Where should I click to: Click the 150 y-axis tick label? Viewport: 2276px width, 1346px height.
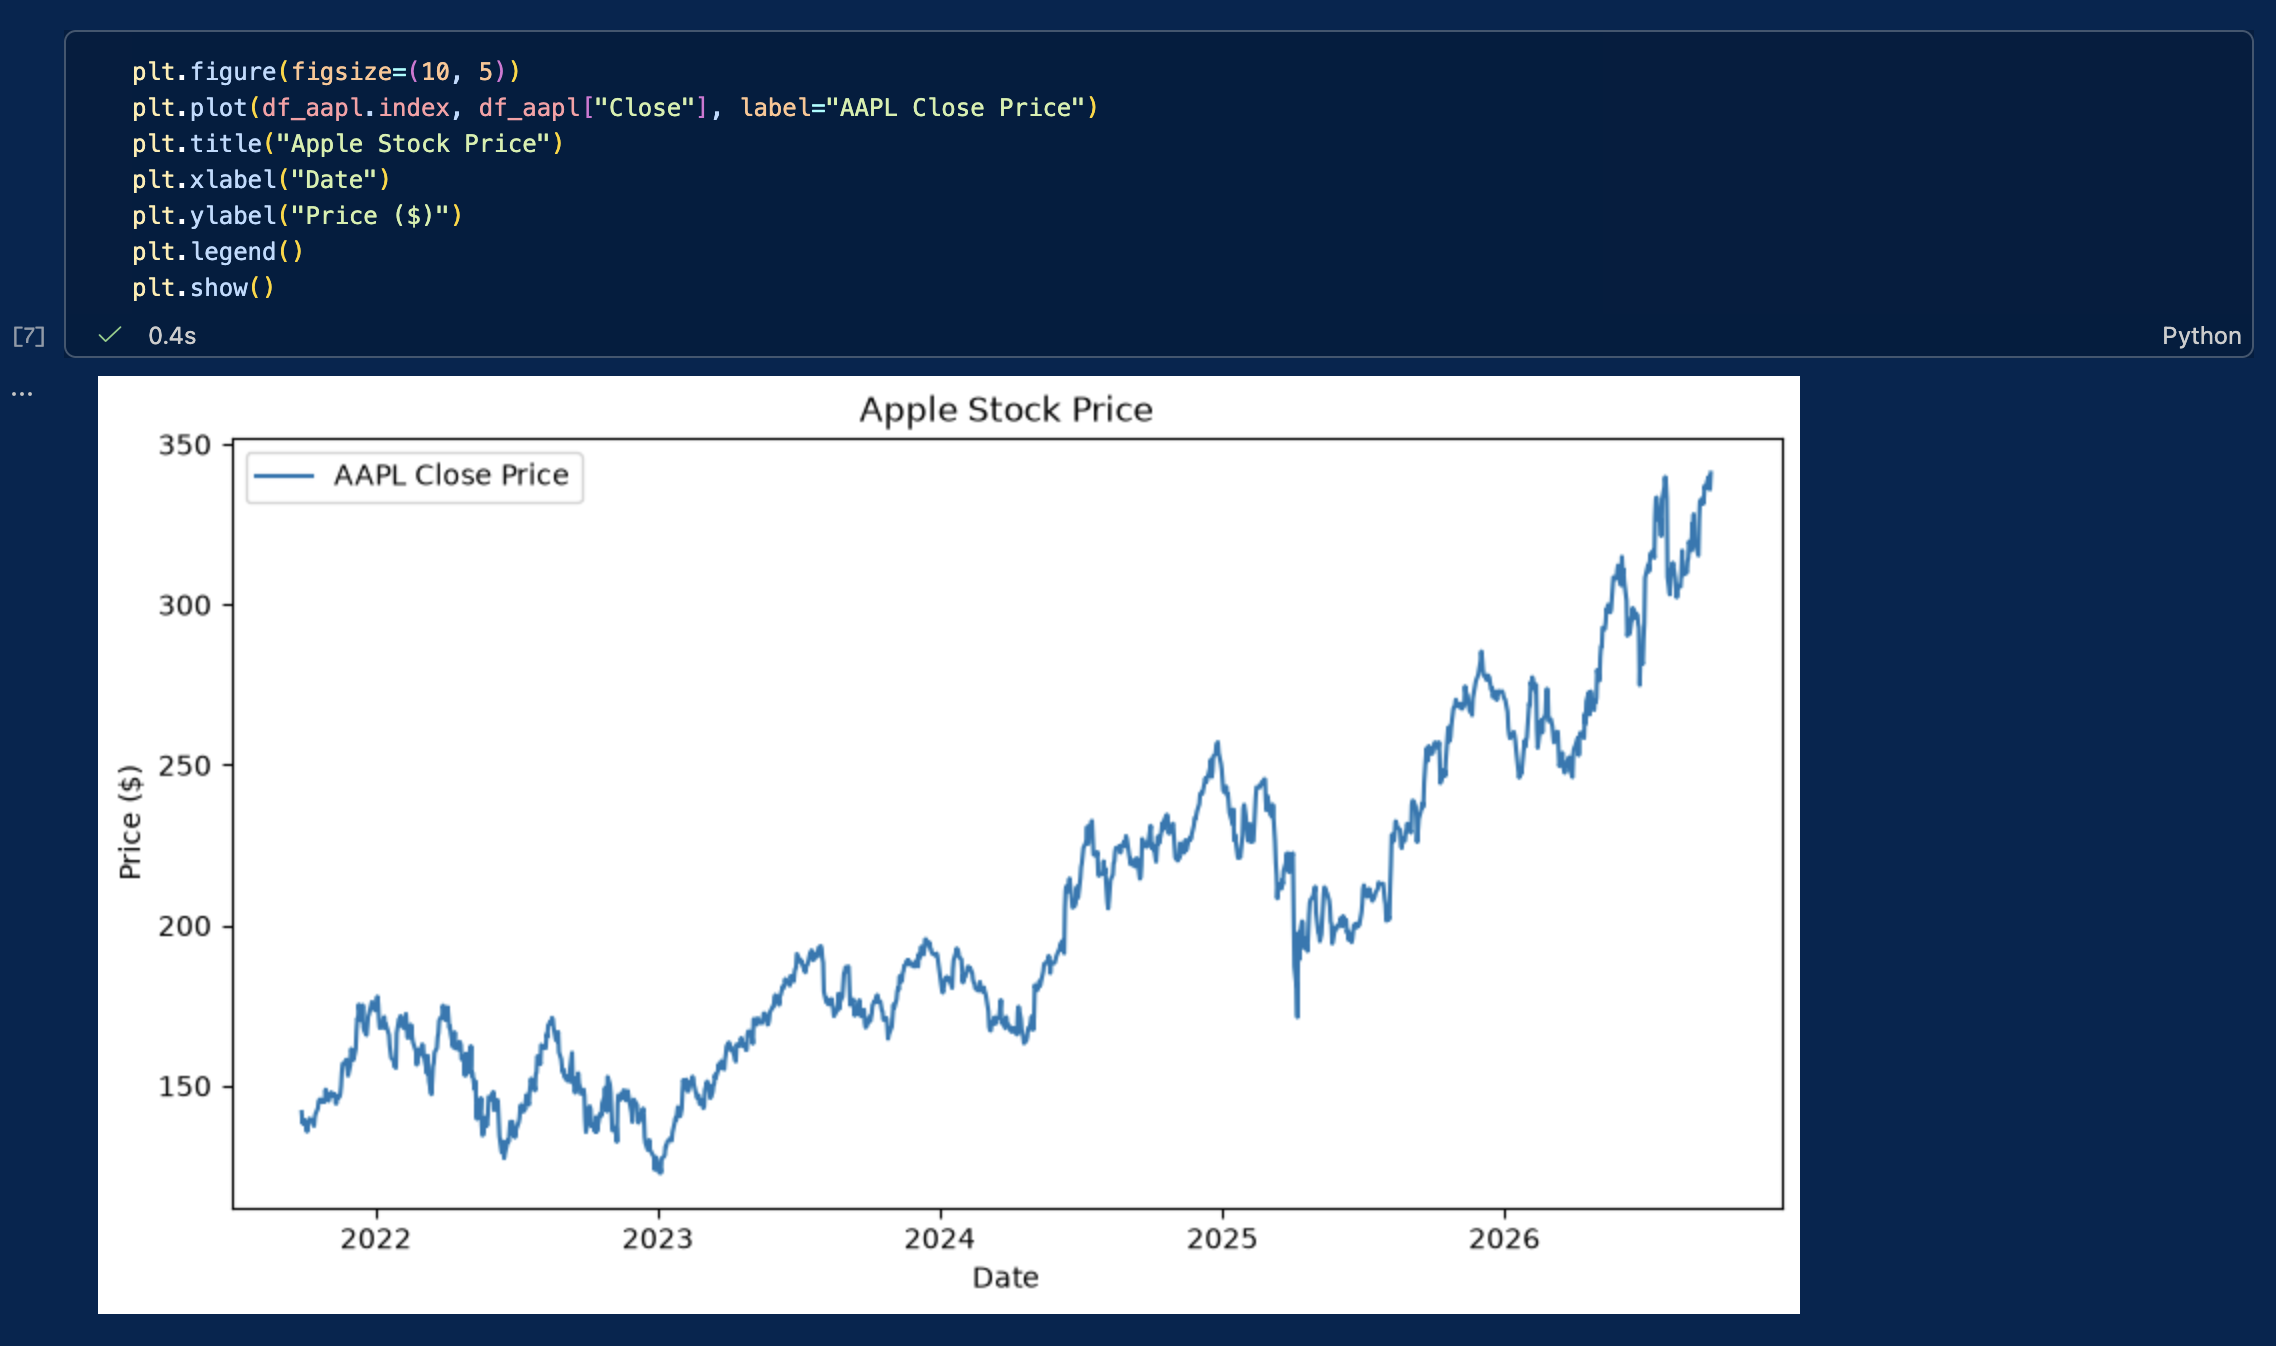[185, 1087]
